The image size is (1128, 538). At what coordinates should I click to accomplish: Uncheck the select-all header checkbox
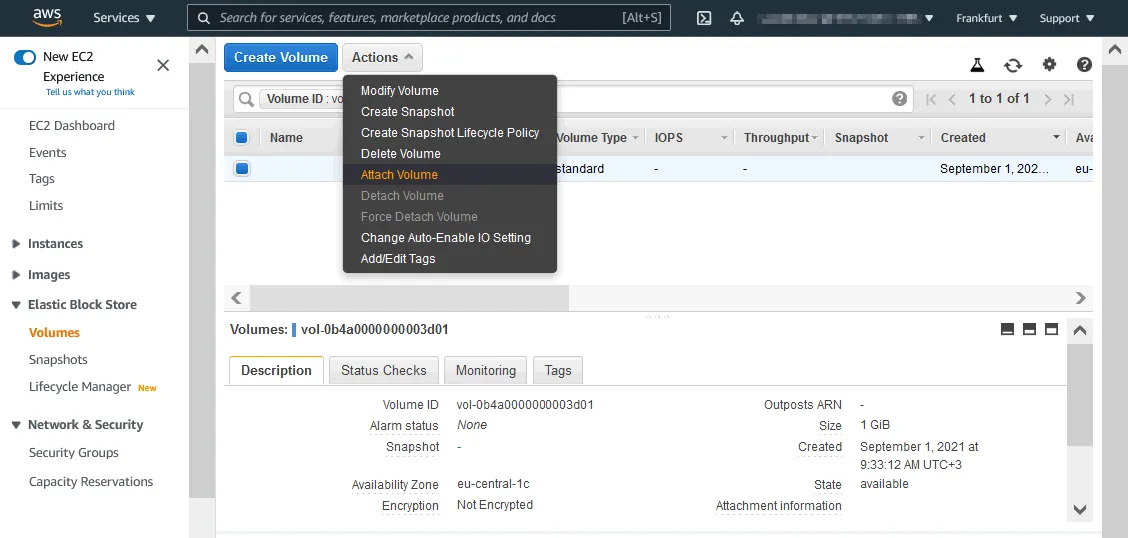pyautogui.click(x=241, y=138)
